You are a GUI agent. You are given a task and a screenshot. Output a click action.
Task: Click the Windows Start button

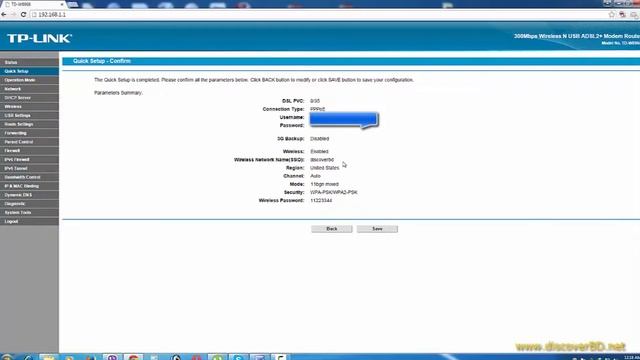click(x=7, y=357)
